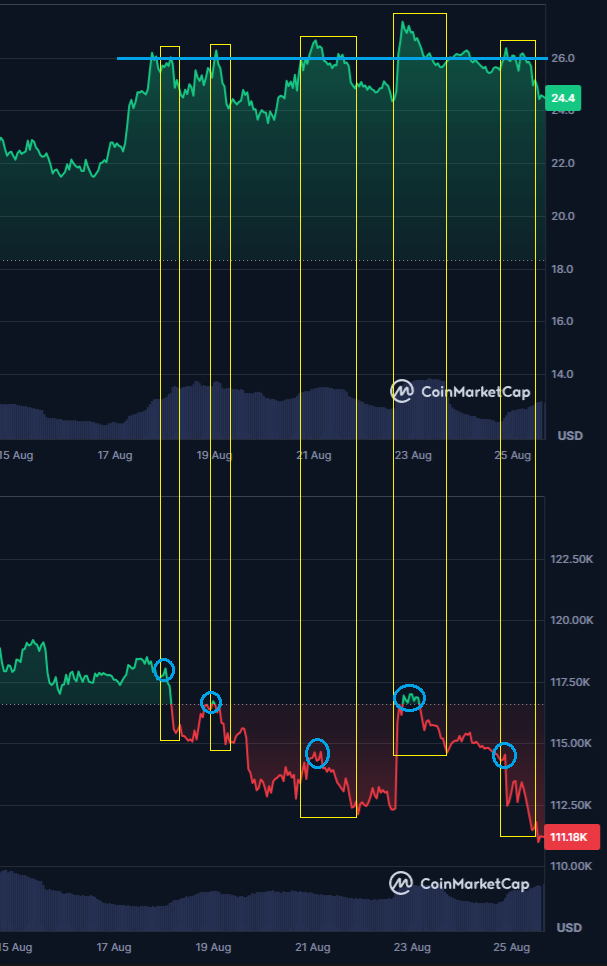
Task: Select 17 Aug date on the 111.18K chart
Action: pyautogui.click(x=114, y=947)
